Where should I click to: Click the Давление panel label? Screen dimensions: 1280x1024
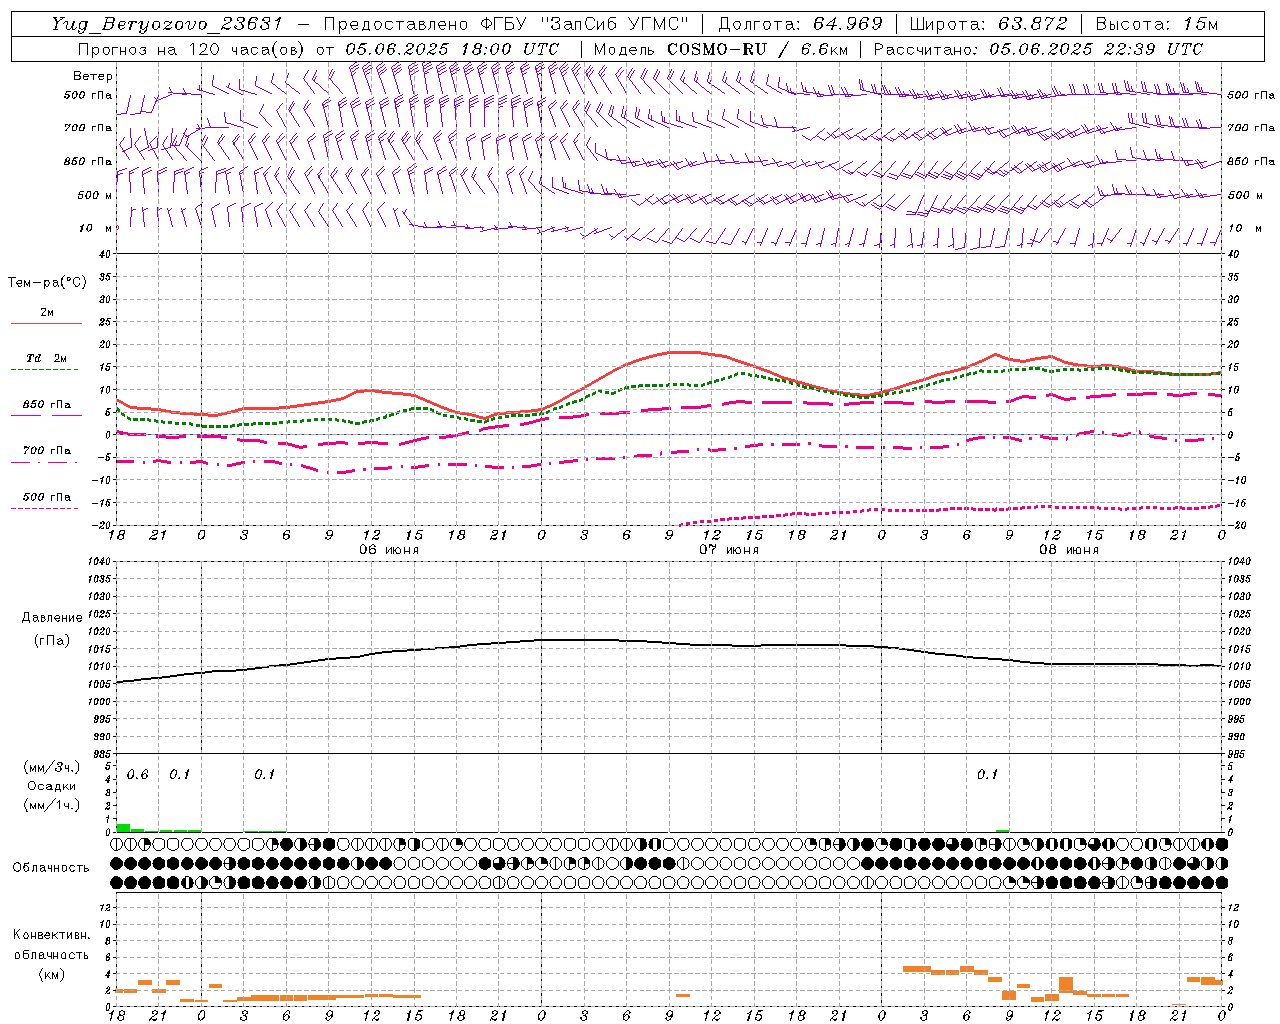[x=52, y=618]
